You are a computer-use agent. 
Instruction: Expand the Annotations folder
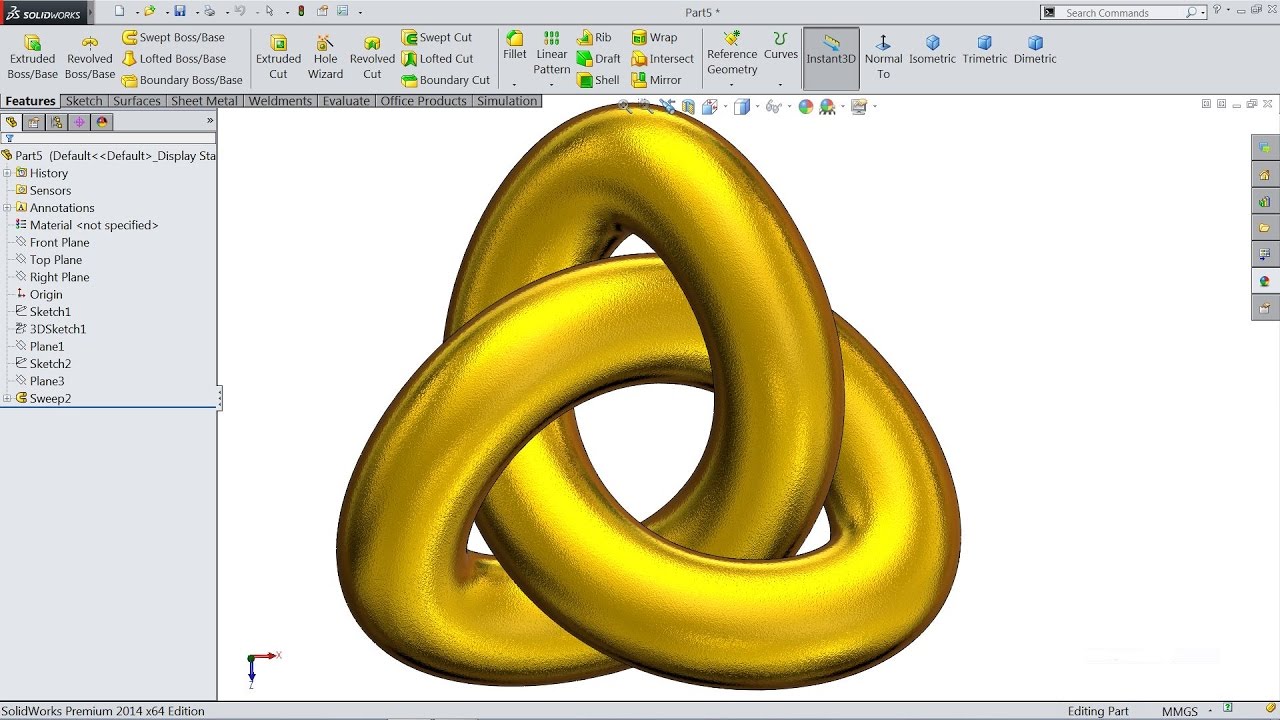[7, 207]
